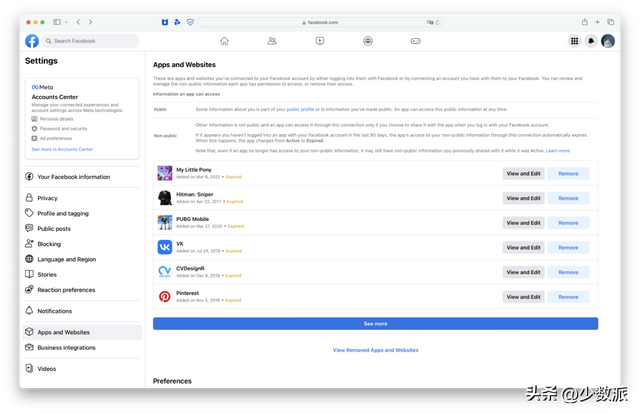Open the Facebook menu grid icon
Screen dimensions: 640x414
(574, 41)
